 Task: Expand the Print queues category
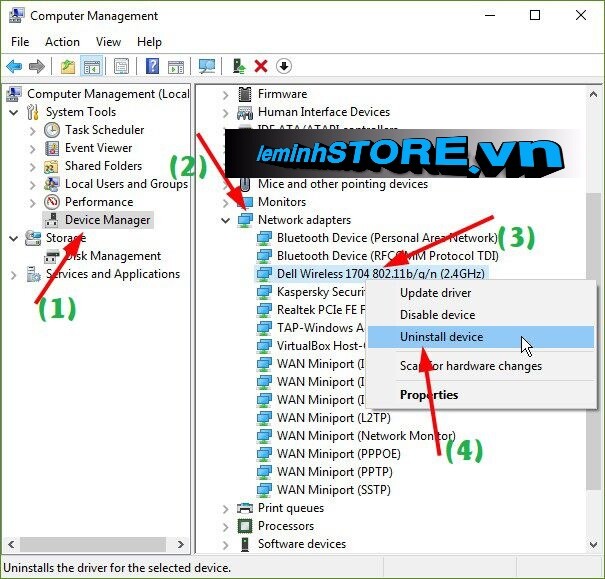pos(226,509)
